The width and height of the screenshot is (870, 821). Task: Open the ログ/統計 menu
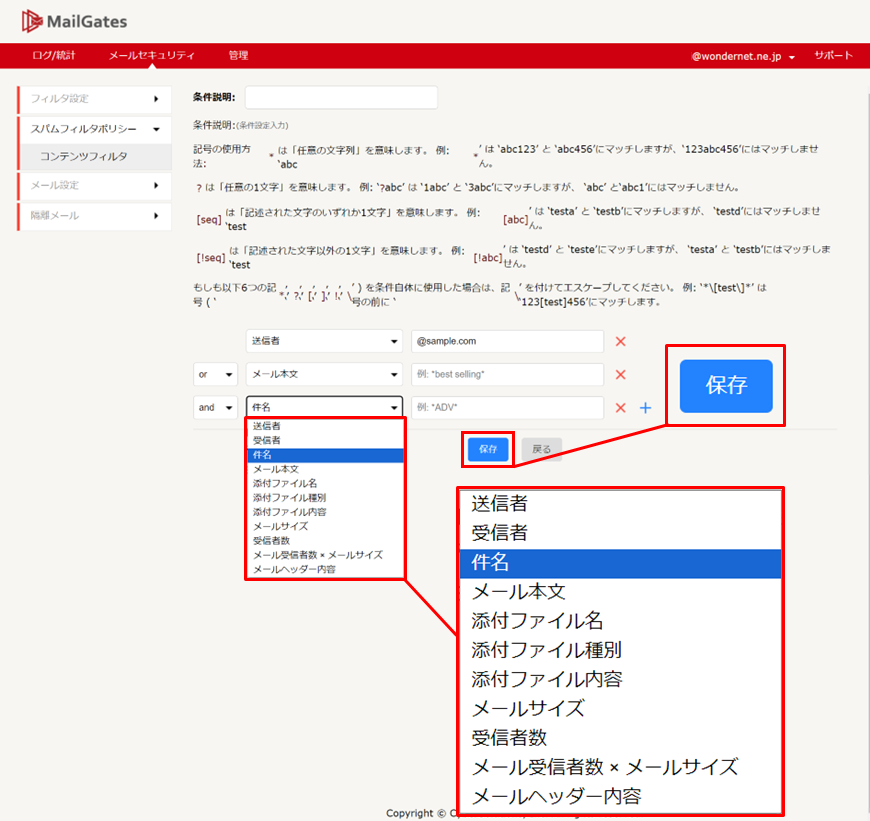pyautogui.click(x=54, y=55)
